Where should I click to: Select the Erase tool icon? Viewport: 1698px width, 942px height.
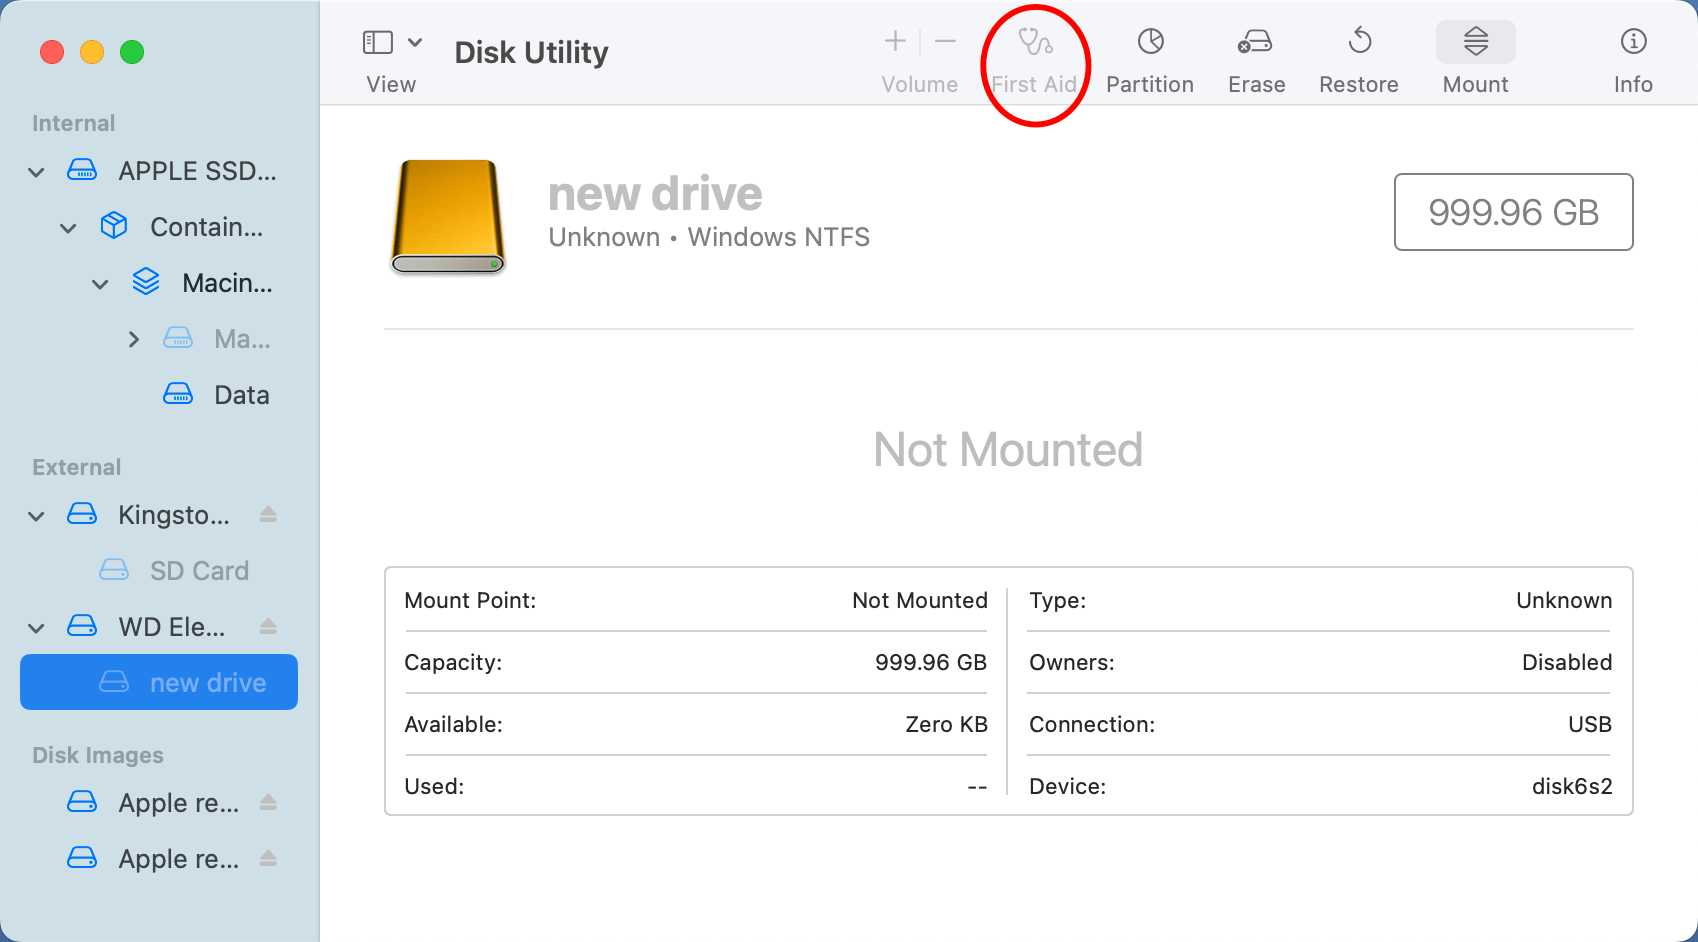click(1255, 55)
